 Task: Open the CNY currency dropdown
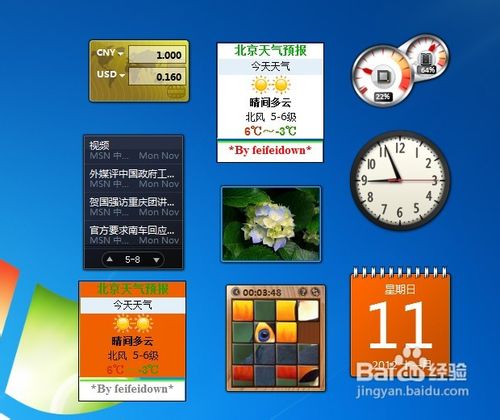(x=110, y=53)
